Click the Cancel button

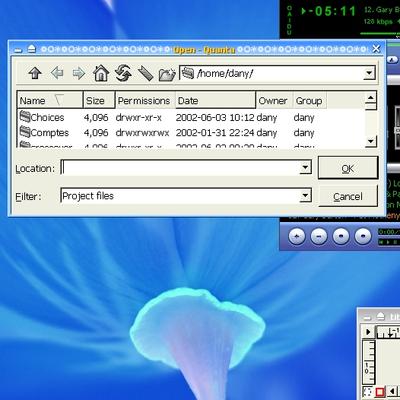(x=348, y=196)
